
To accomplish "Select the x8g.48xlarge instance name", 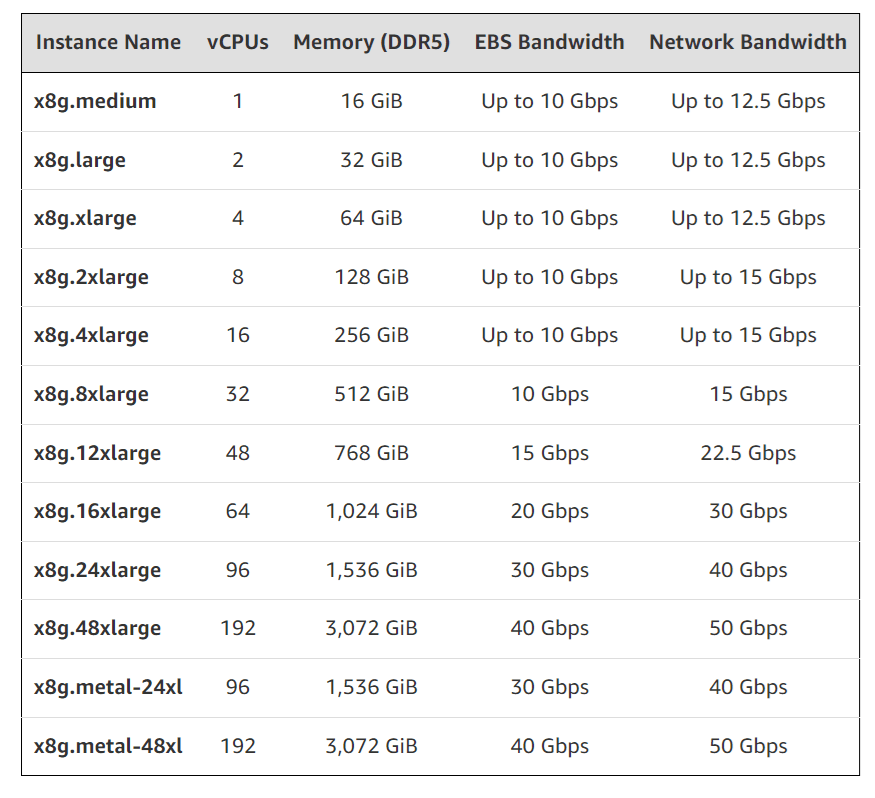I will 97,628.
